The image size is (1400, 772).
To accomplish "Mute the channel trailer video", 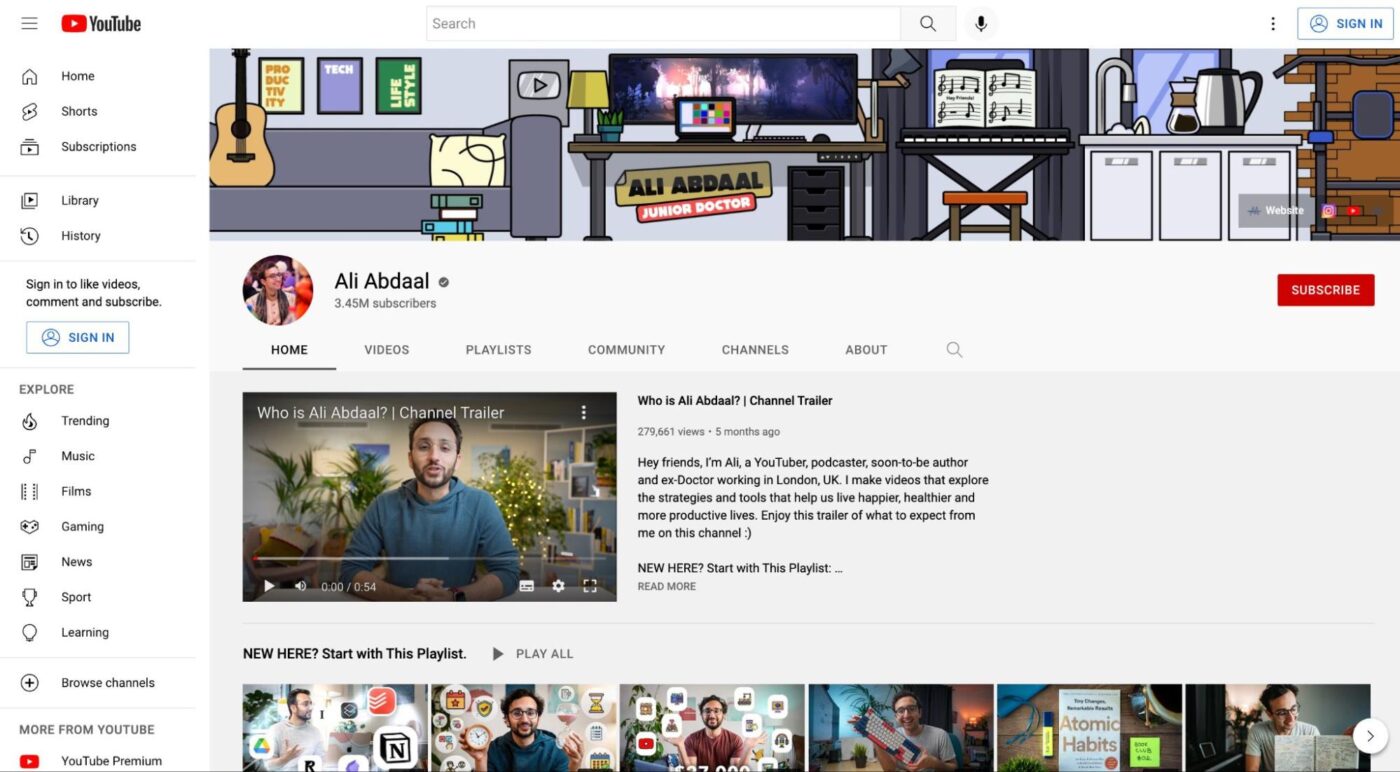I will coord(300,586).
